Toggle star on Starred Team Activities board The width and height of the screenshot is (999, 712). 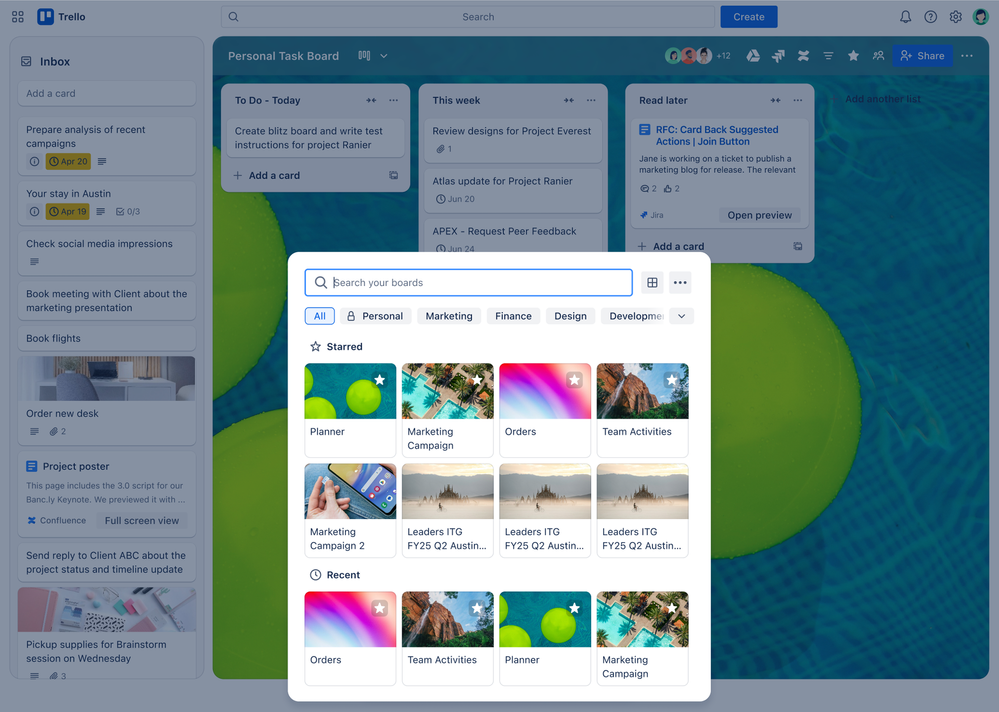(x=672, y=380)
